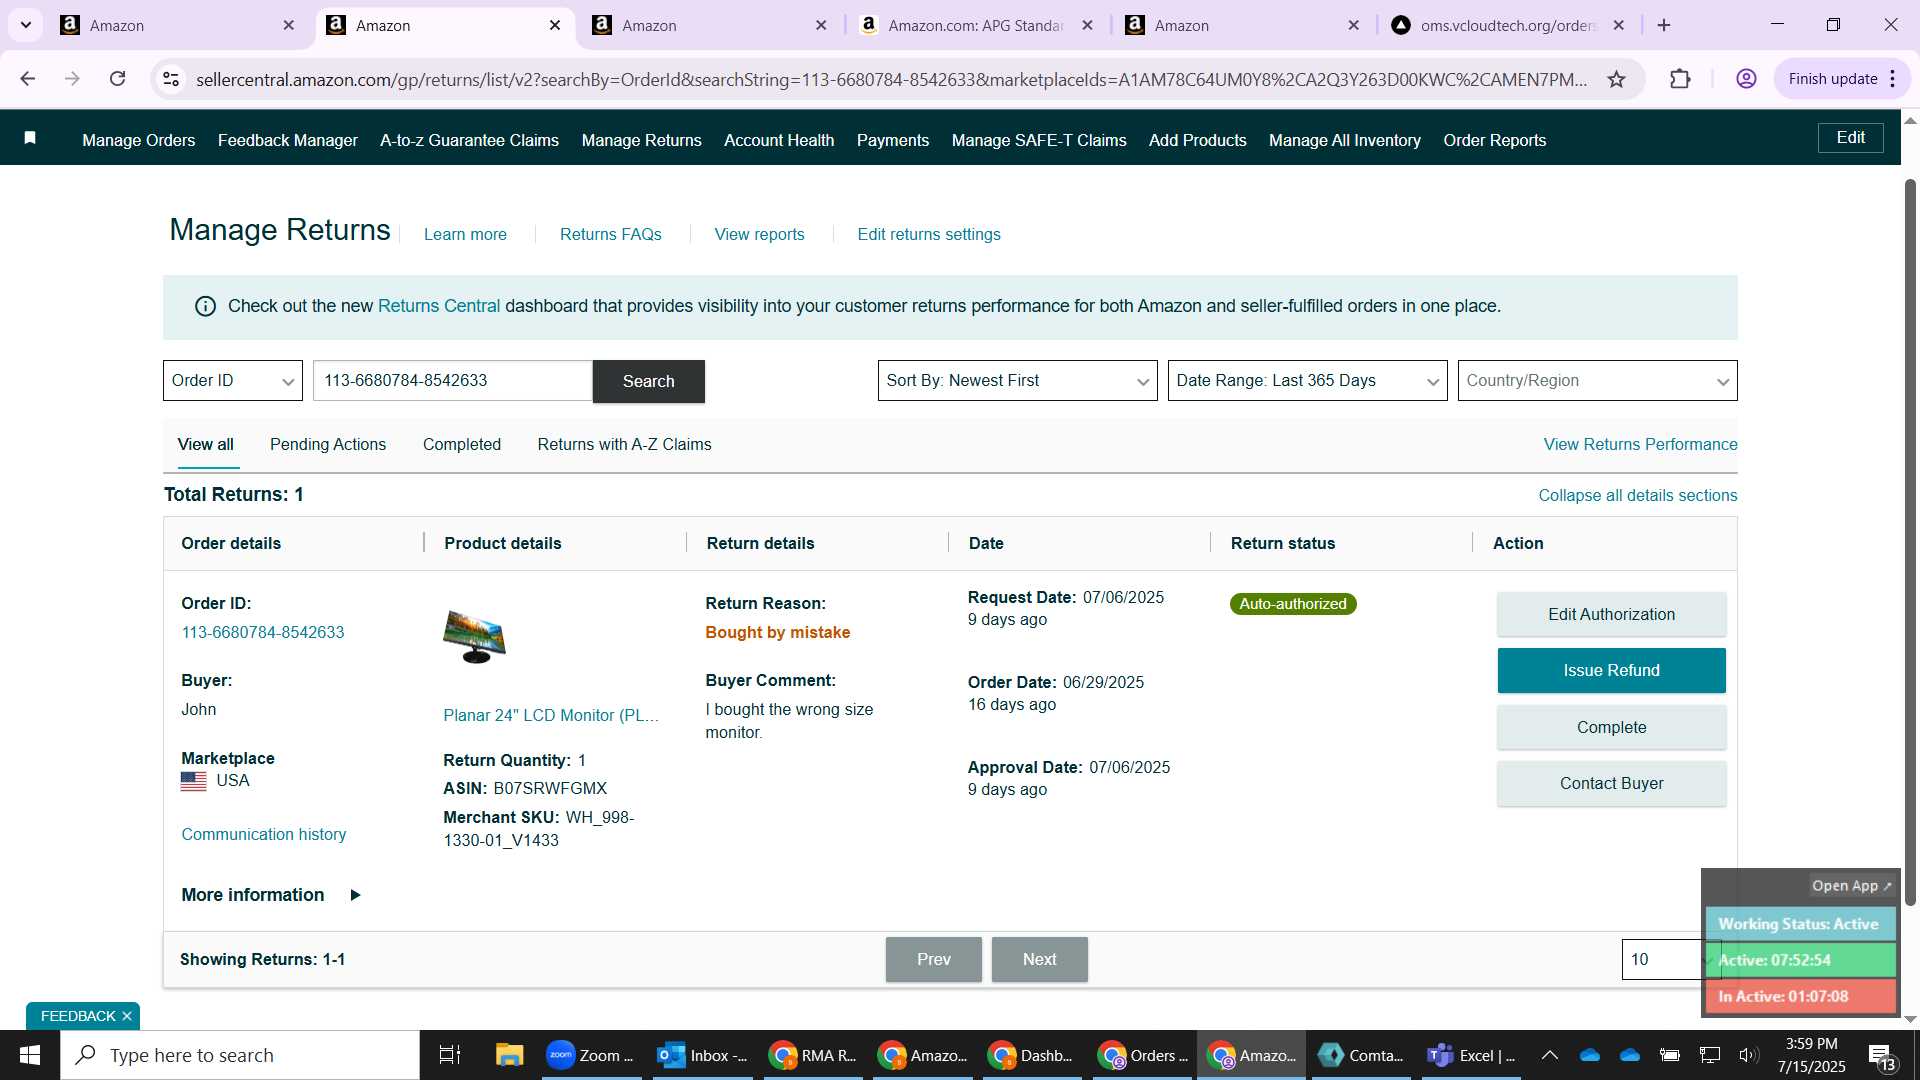The width and height of the screenshot is (1920, 1080).
Task: Switch to the Pending Actions tab
Action: click(x=328, y=445)
